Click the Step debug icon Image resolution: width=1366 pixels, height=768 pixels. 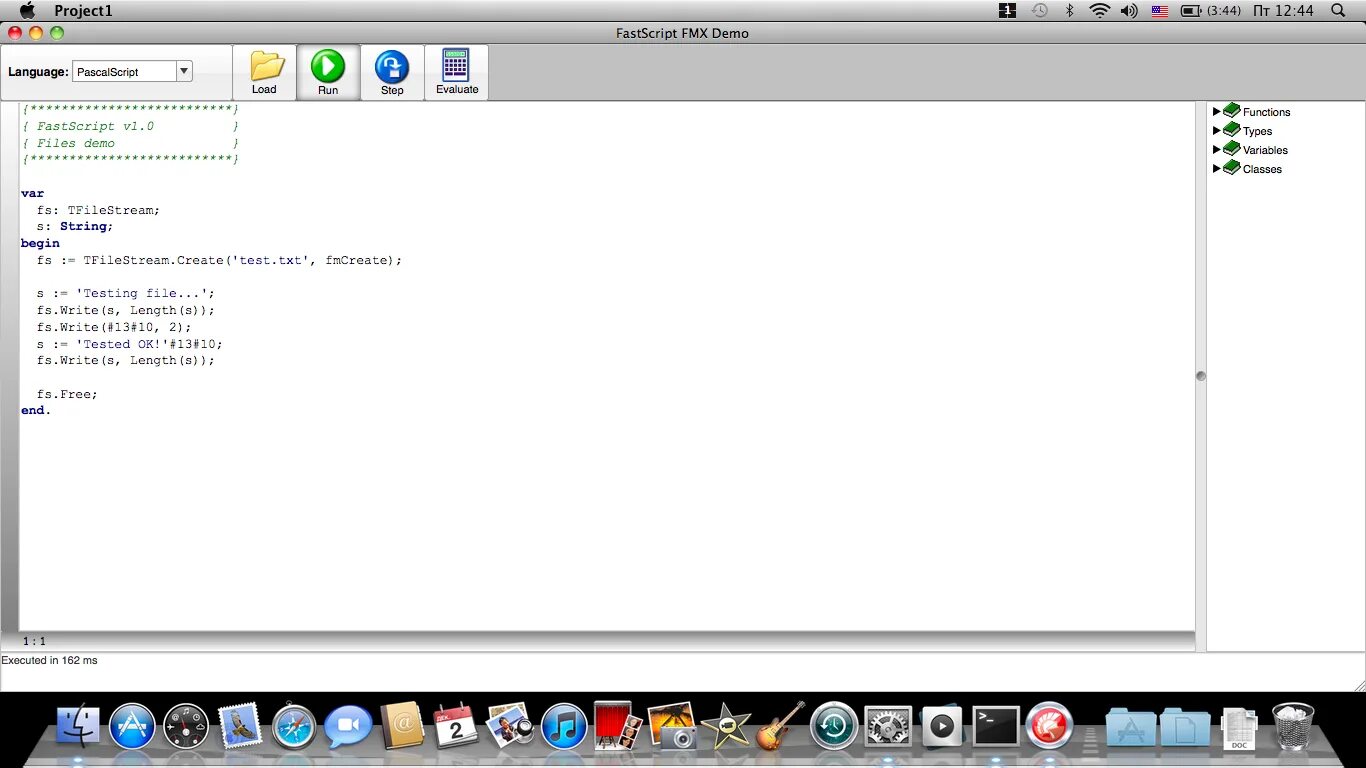392,67
